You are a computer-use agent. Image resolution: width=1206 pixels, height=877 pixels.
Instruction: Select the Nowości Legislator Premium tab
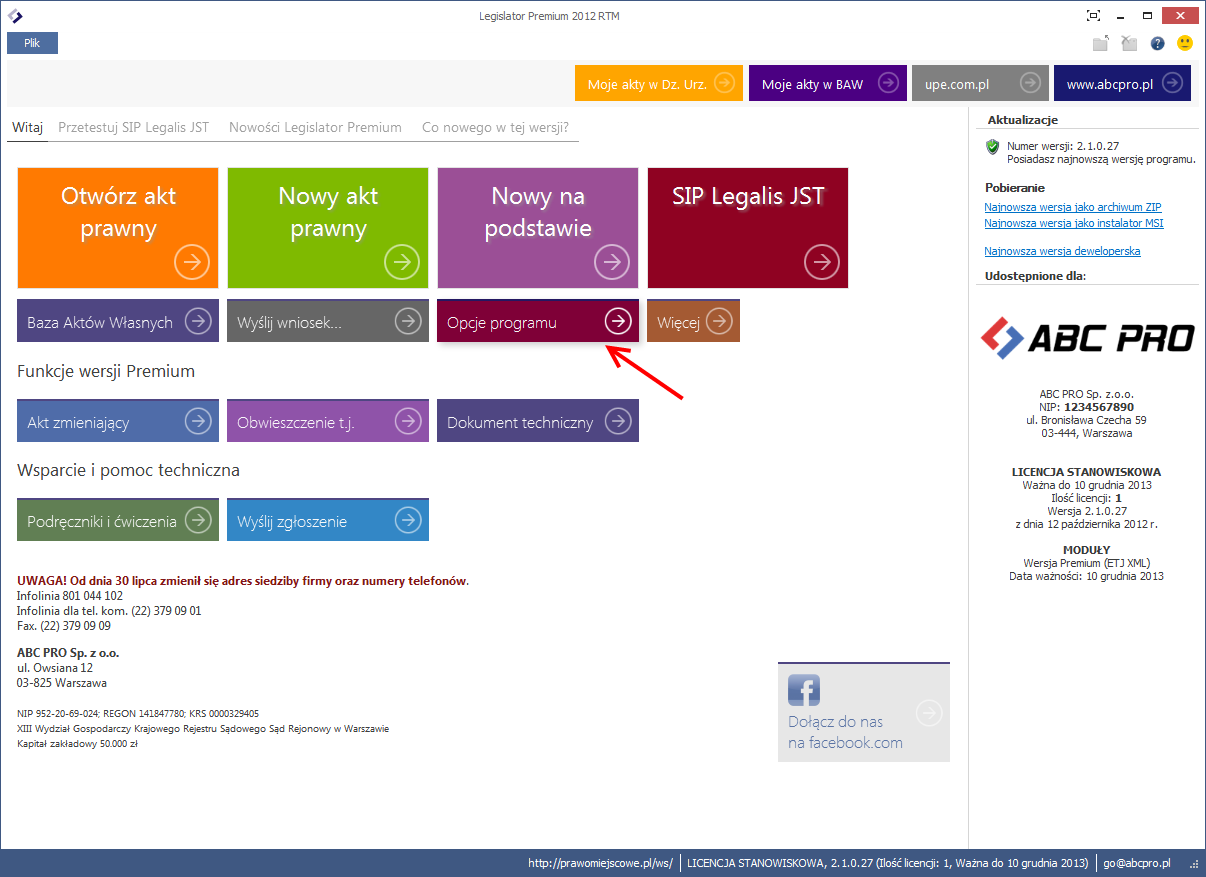(x=315, y=128)
